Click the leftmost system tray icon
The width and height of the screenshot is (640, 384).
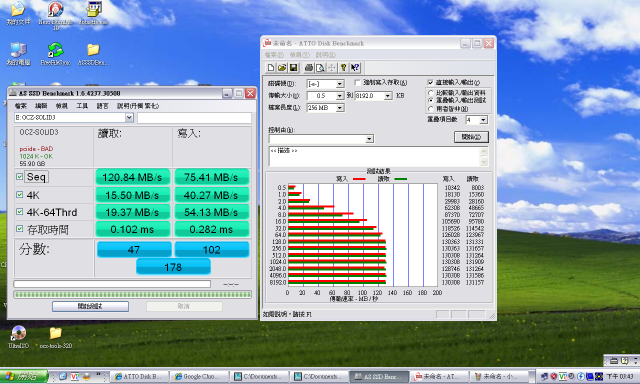544,376
